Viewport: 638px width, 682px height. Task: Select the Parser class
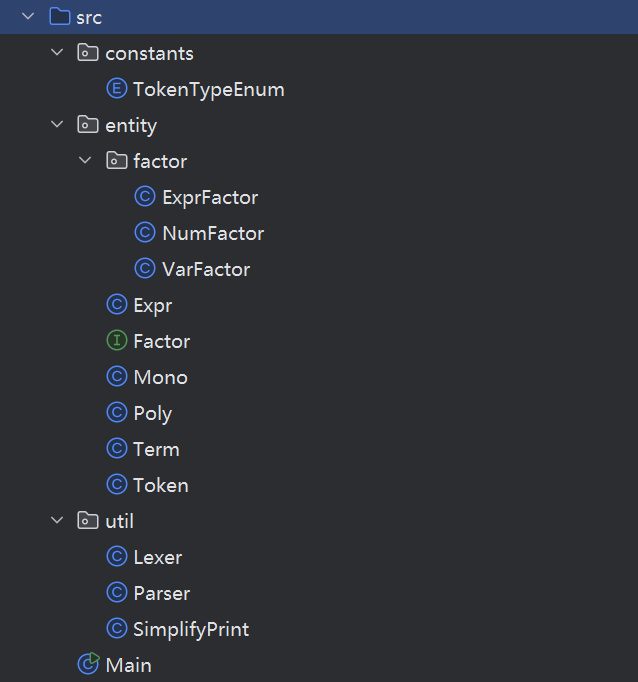[161, 594]
